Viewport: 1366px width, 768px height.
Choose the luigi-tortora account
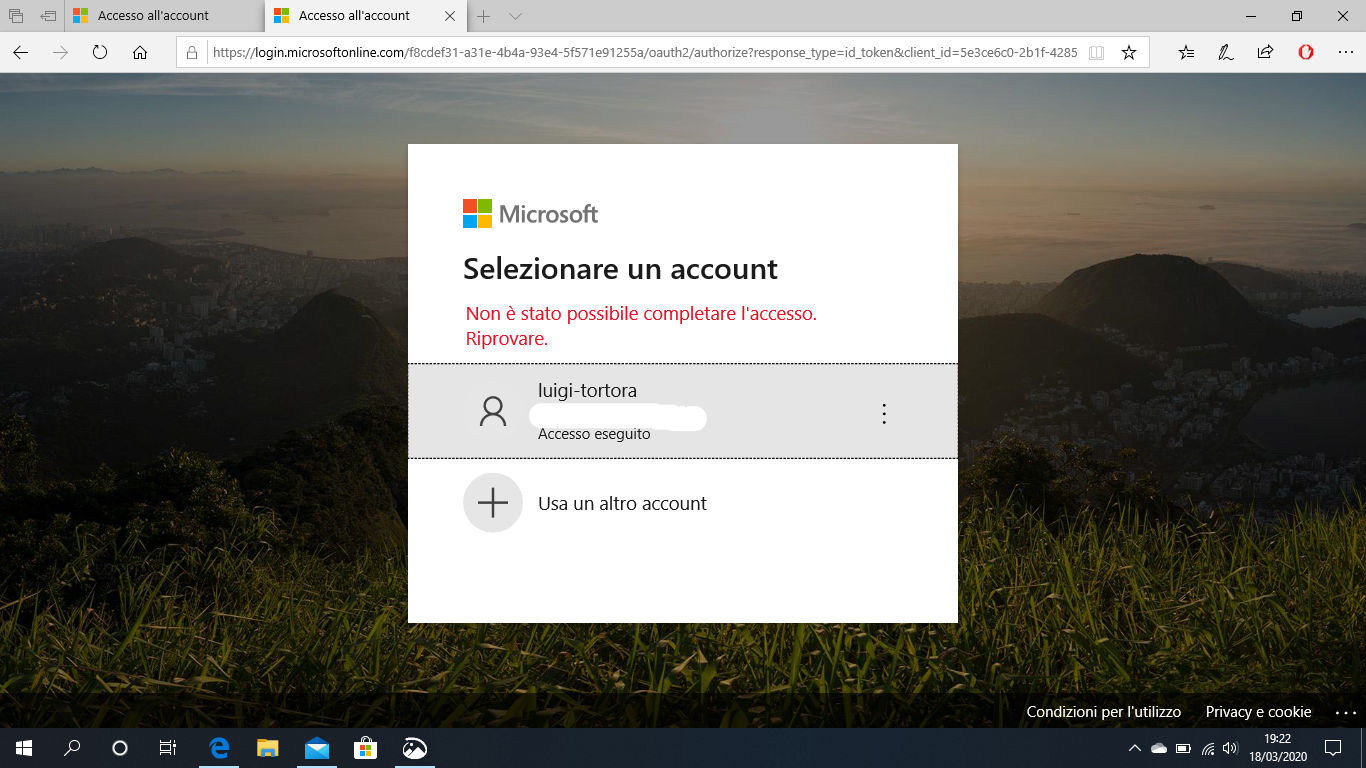(683, 411)
